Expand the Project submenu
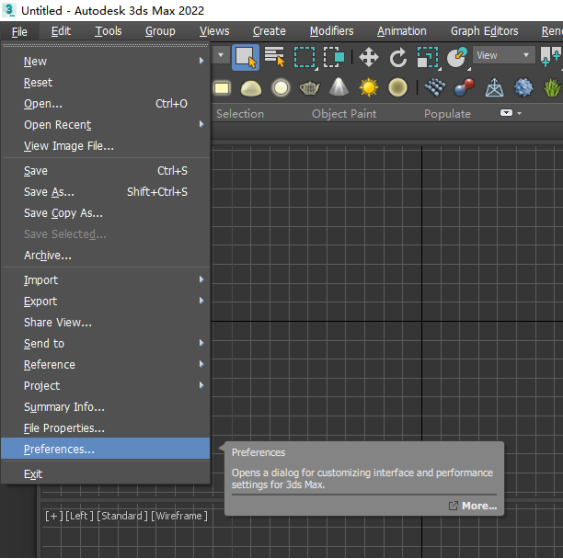The width and height of the screenshot is (563, 559). tap(106, 386)
